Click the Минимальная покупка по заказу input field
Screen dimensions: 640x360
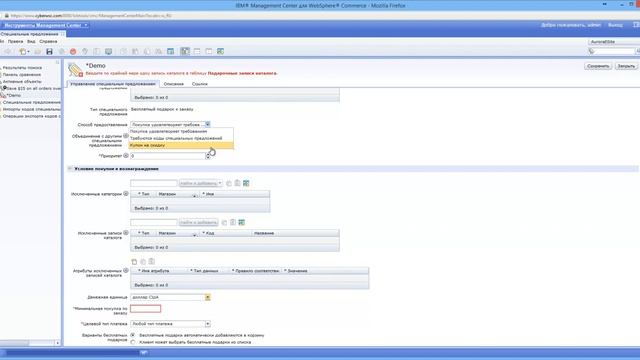pyautogui.click(x=145, y=309)
